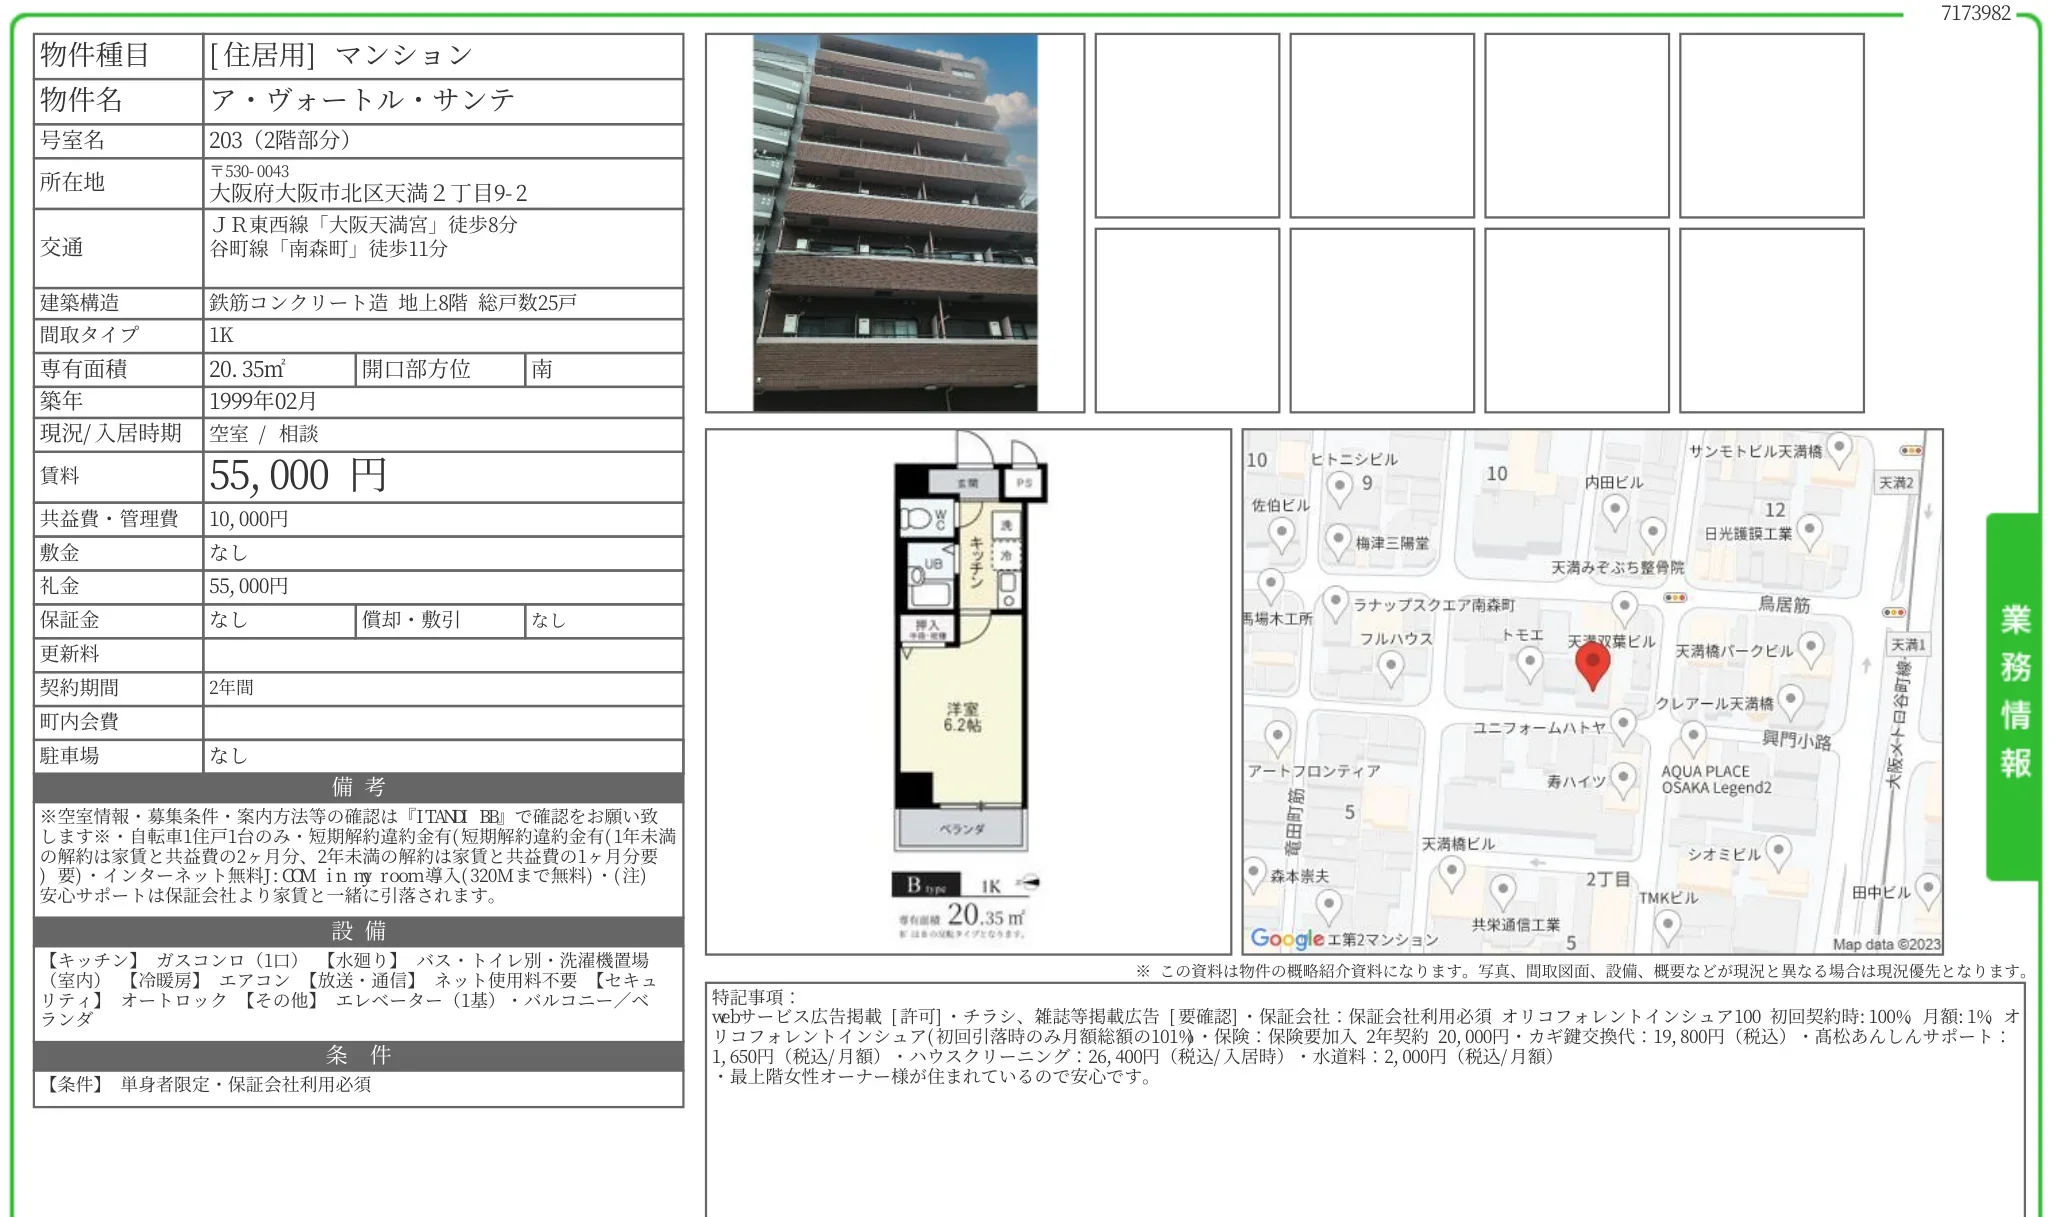The width and height of the screenshot is (2056, 1217).
Task: Click the map pin beside 日光護謨工業
Action: [x=1809, y=530]
